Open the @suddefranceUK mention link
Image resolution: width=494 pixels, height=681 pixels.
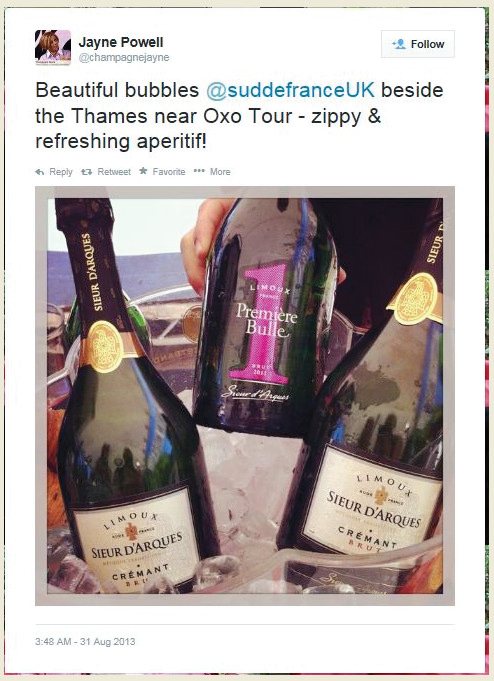click(290, 90)
